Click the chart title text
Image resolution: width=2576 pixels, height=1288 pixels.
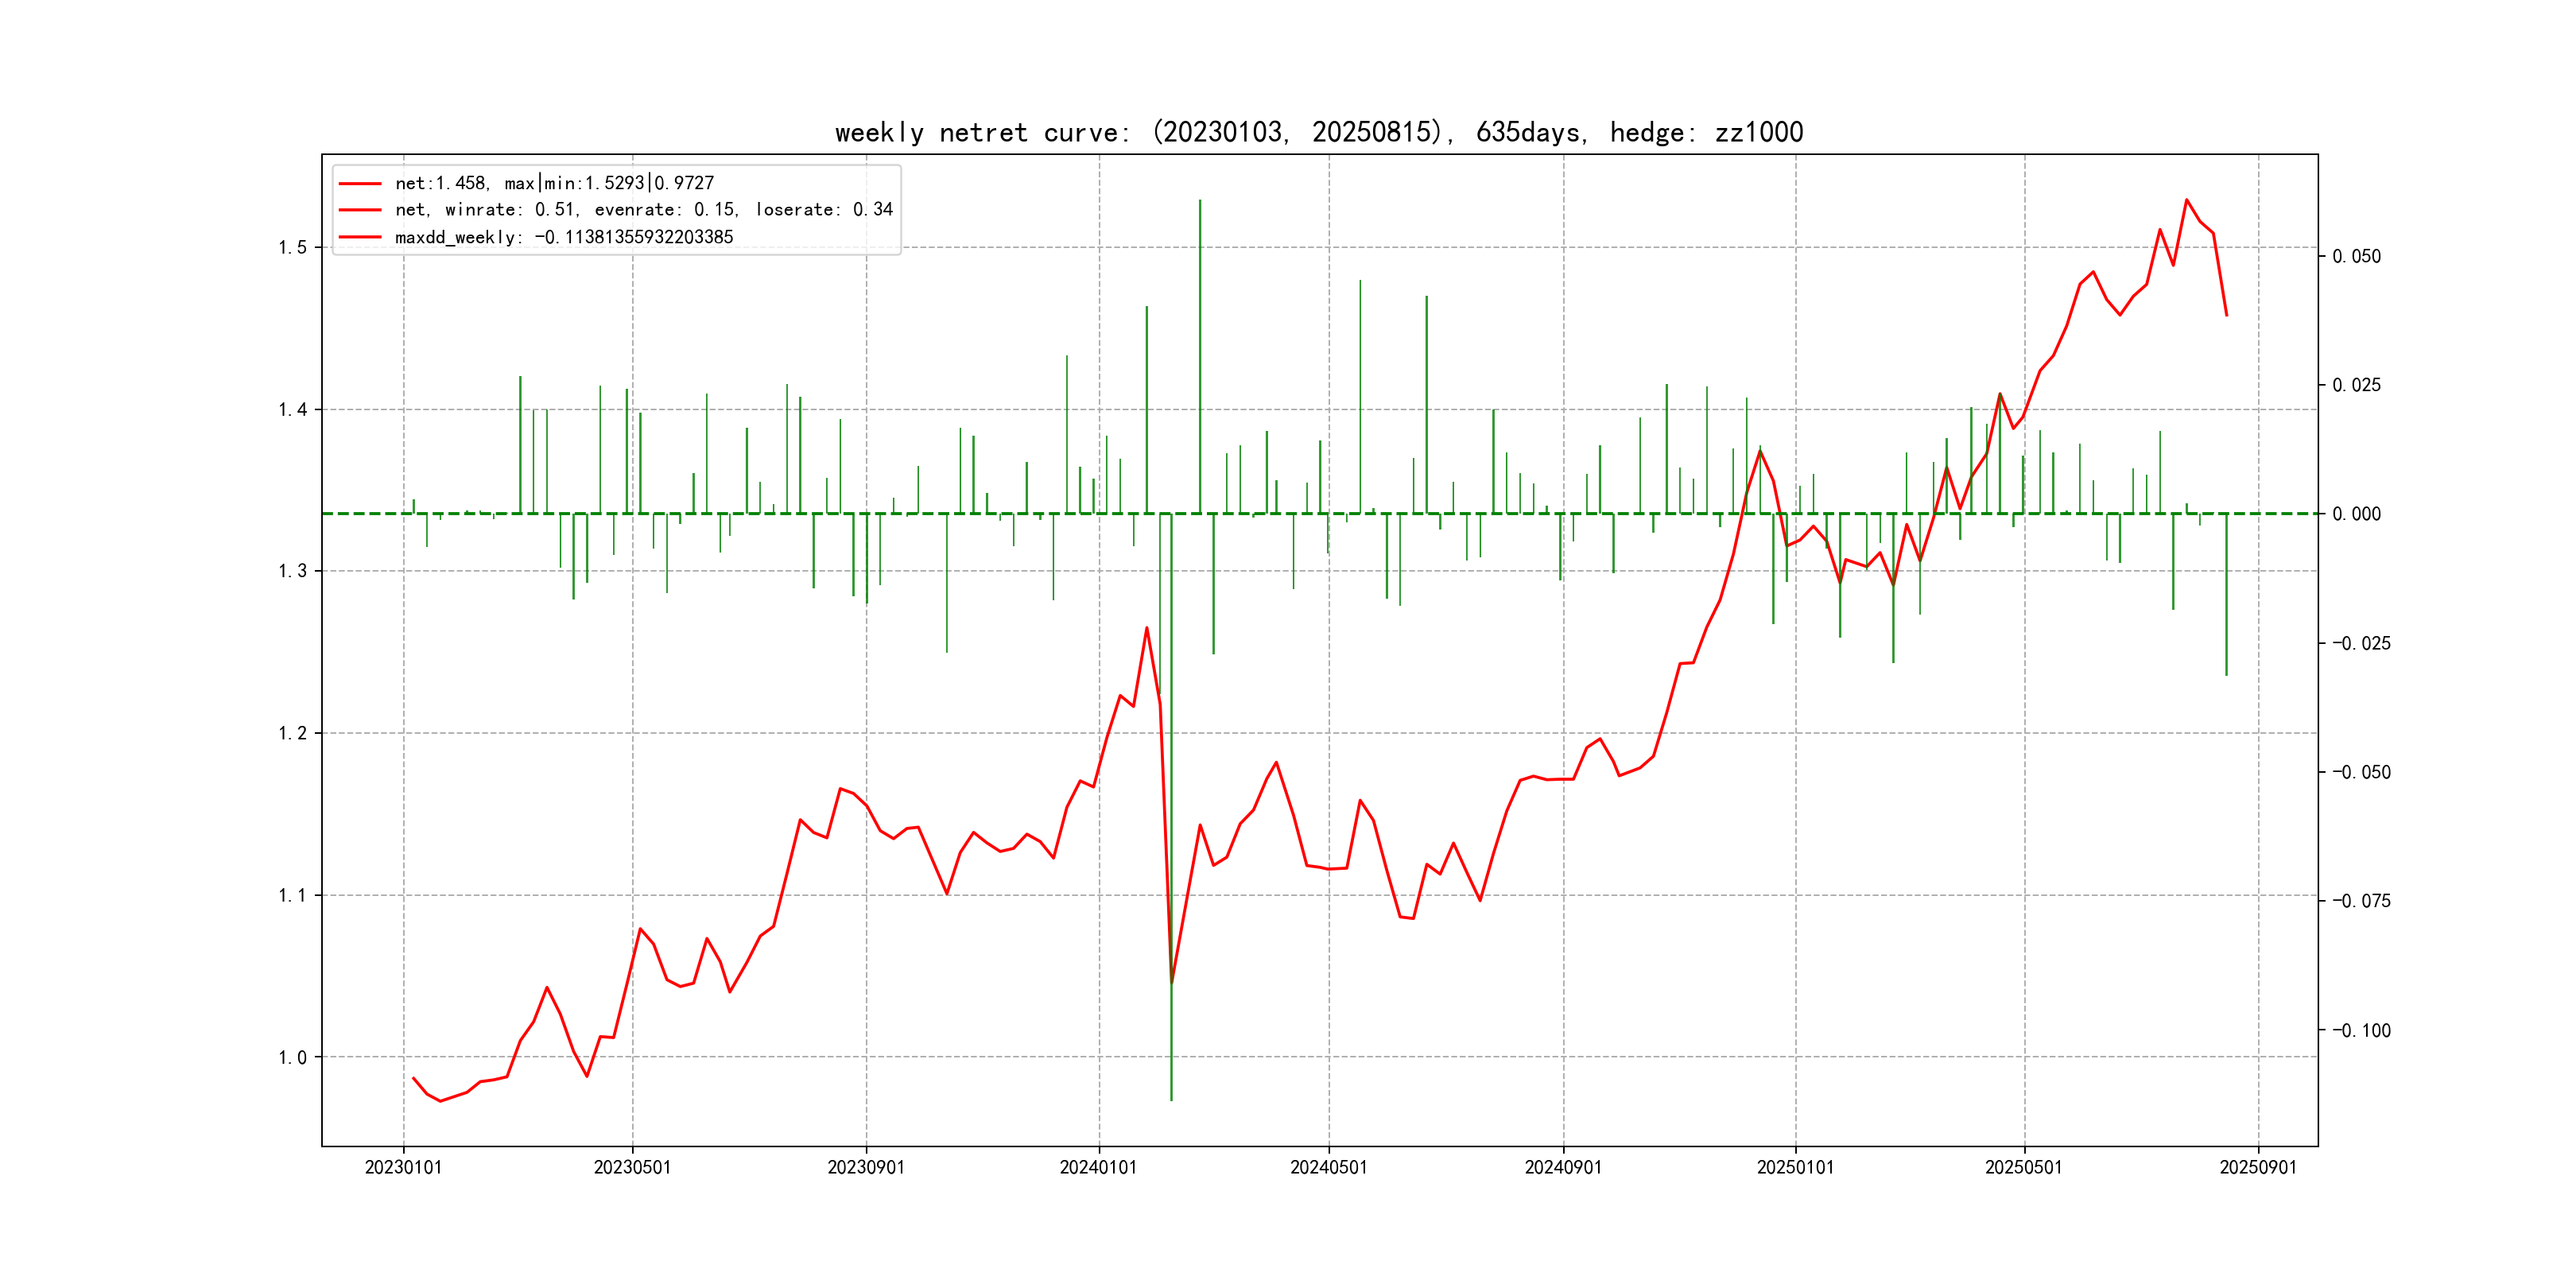pyautogui.click(x=1318, y=132)
